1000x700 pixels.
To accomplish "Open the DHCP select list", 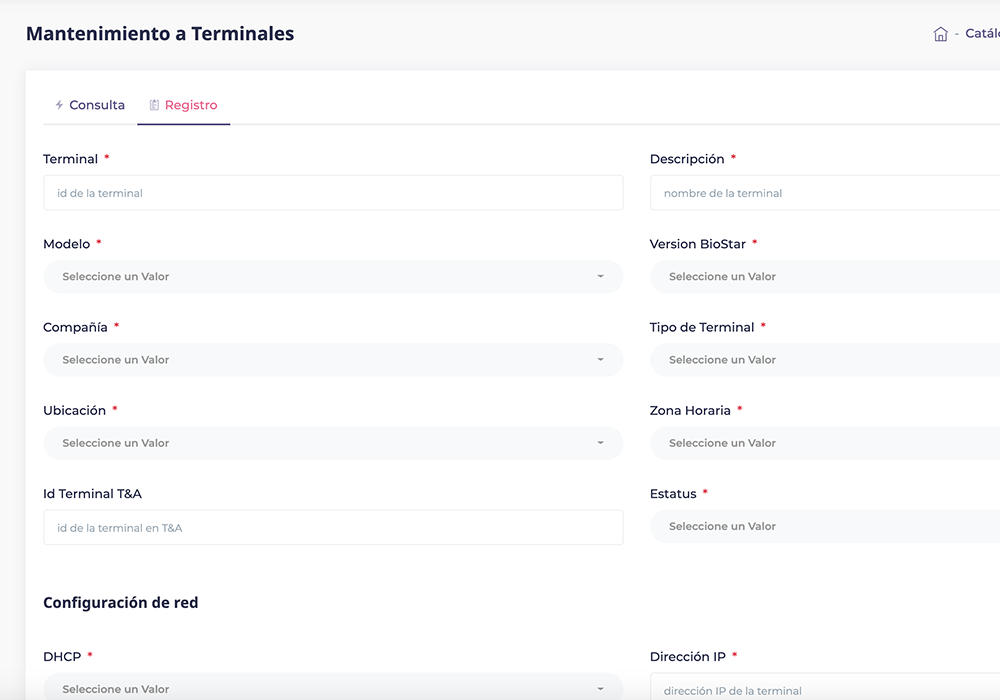I will point(333,688).
